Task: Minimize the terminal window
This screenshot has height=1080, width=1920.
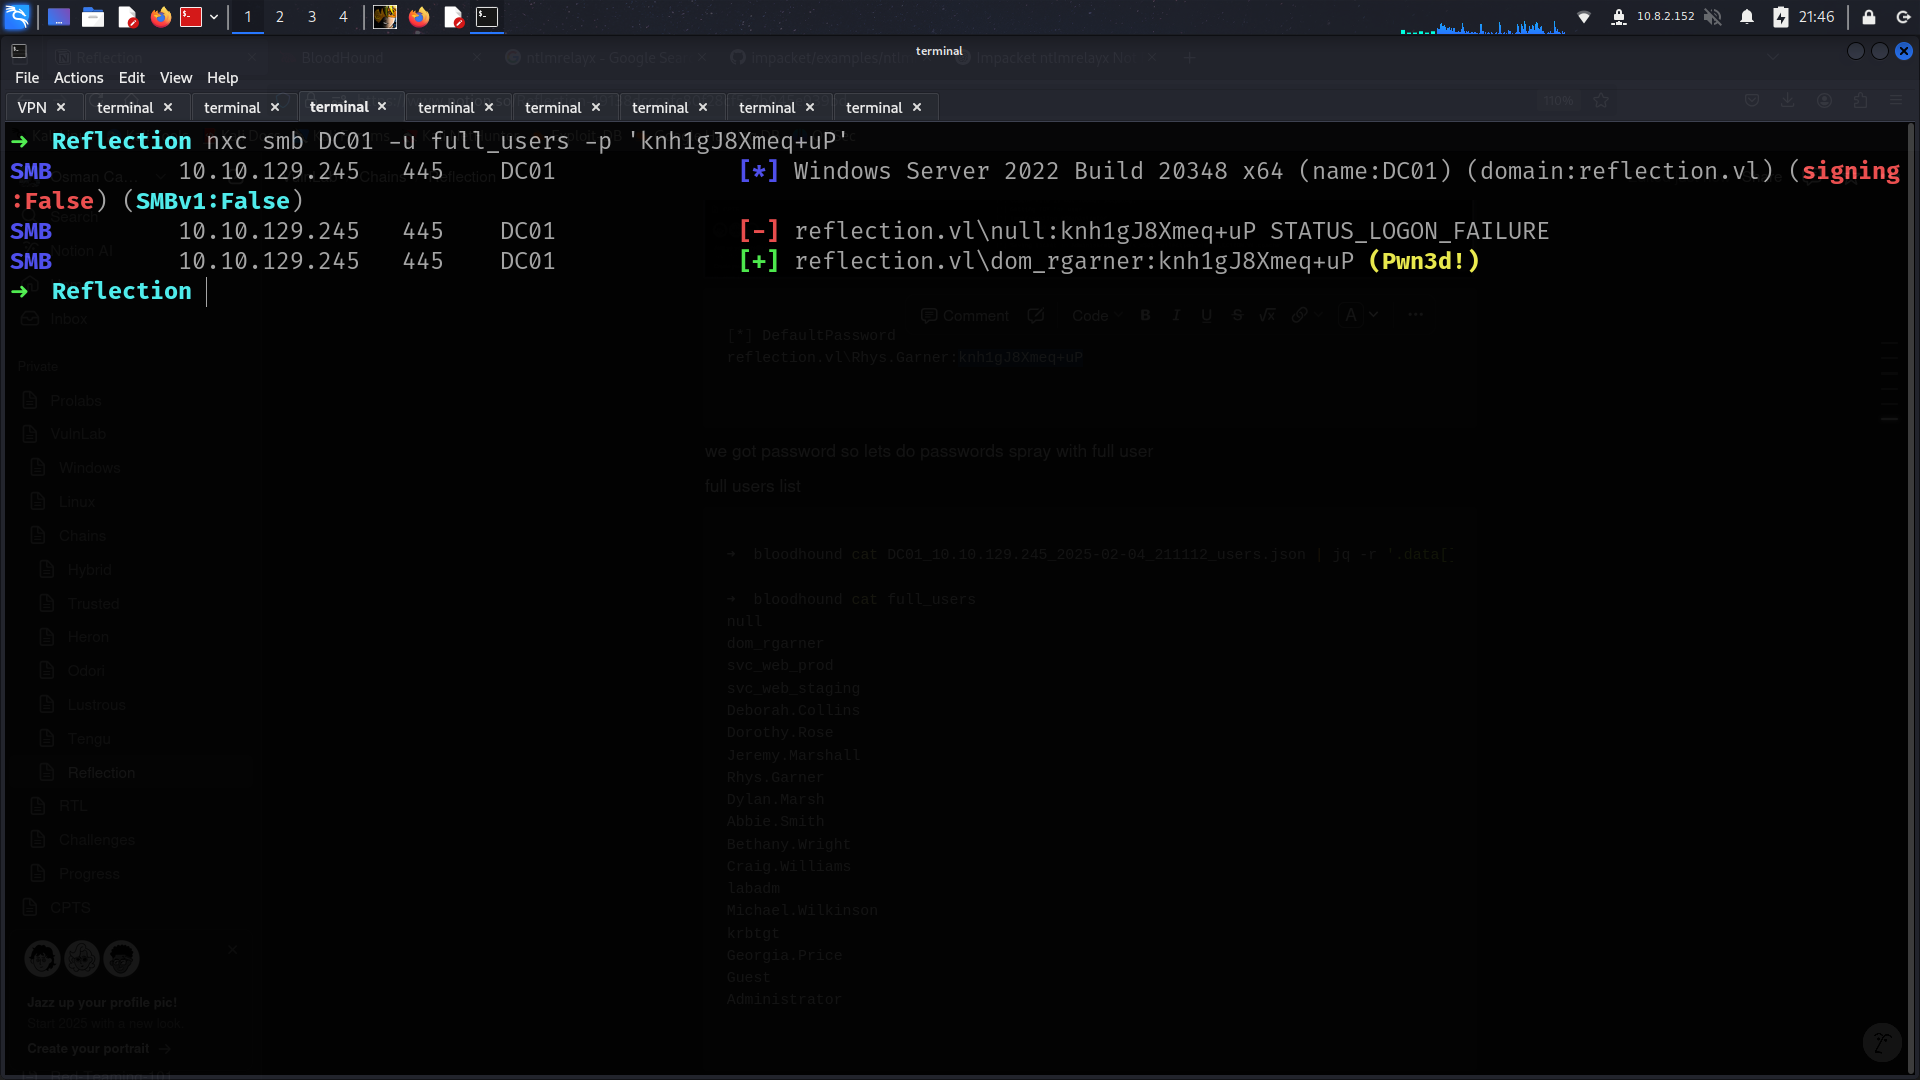Action: click(x=1856, y=51)
